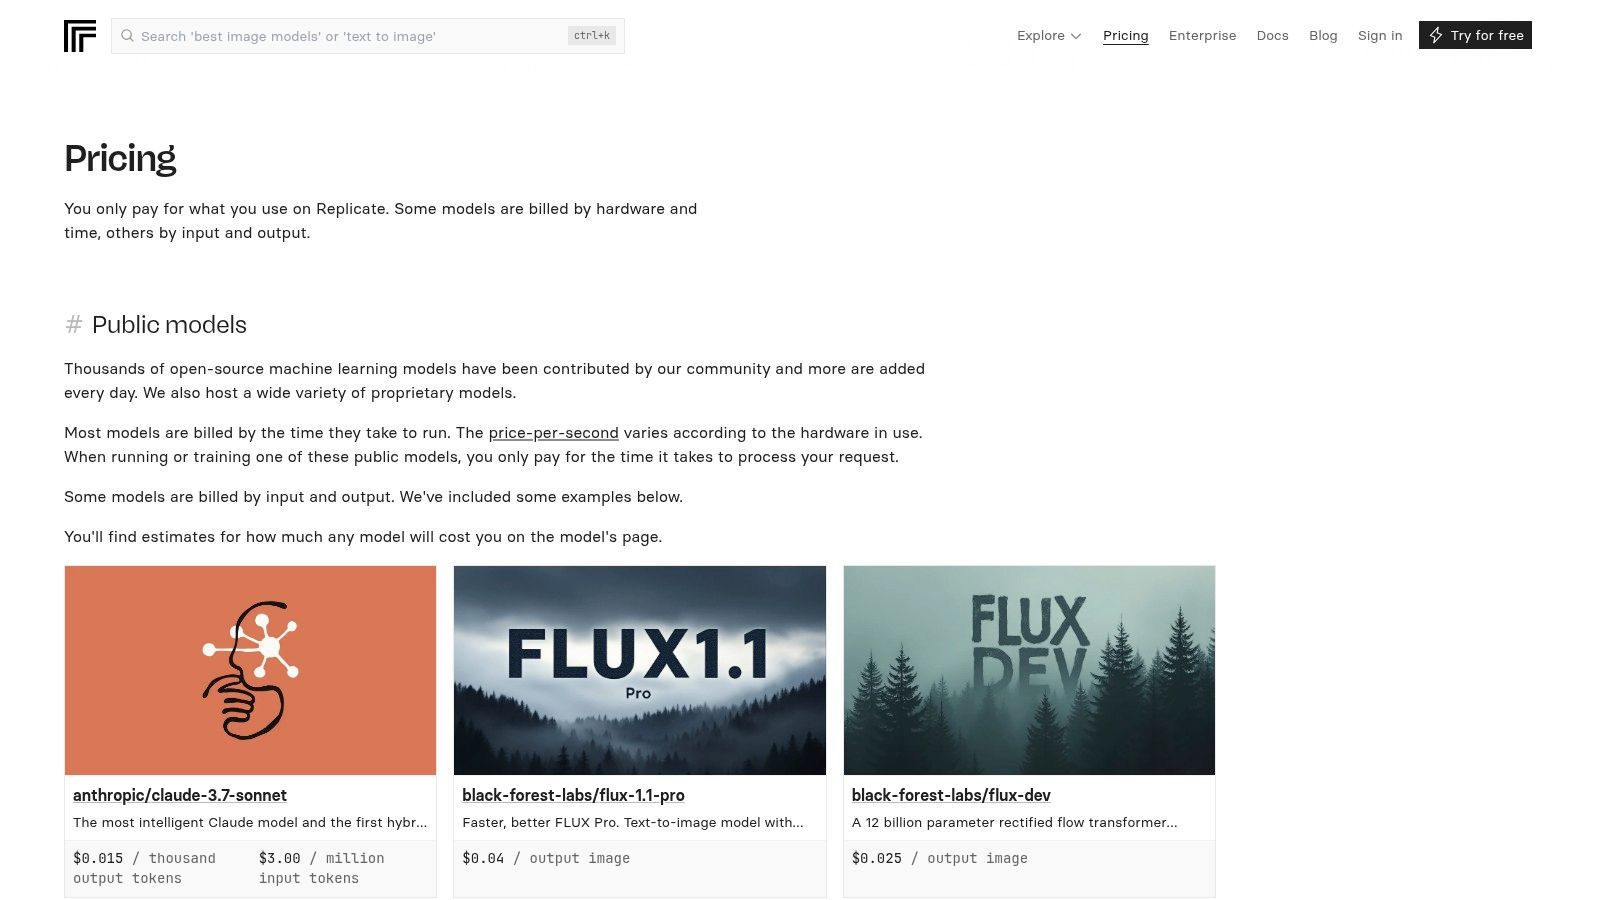Image resolution: width=1600 pixels, height=900 pixels.
Task: Click the hash anchor before Public models
Action: pyautogui.click(x=73, y=325)
